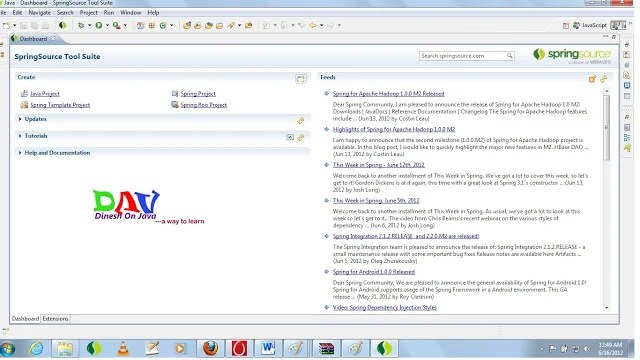The image size is (640, 360).
Task: Click the magnifier icon in springsource search box
Action: (509, 56)
